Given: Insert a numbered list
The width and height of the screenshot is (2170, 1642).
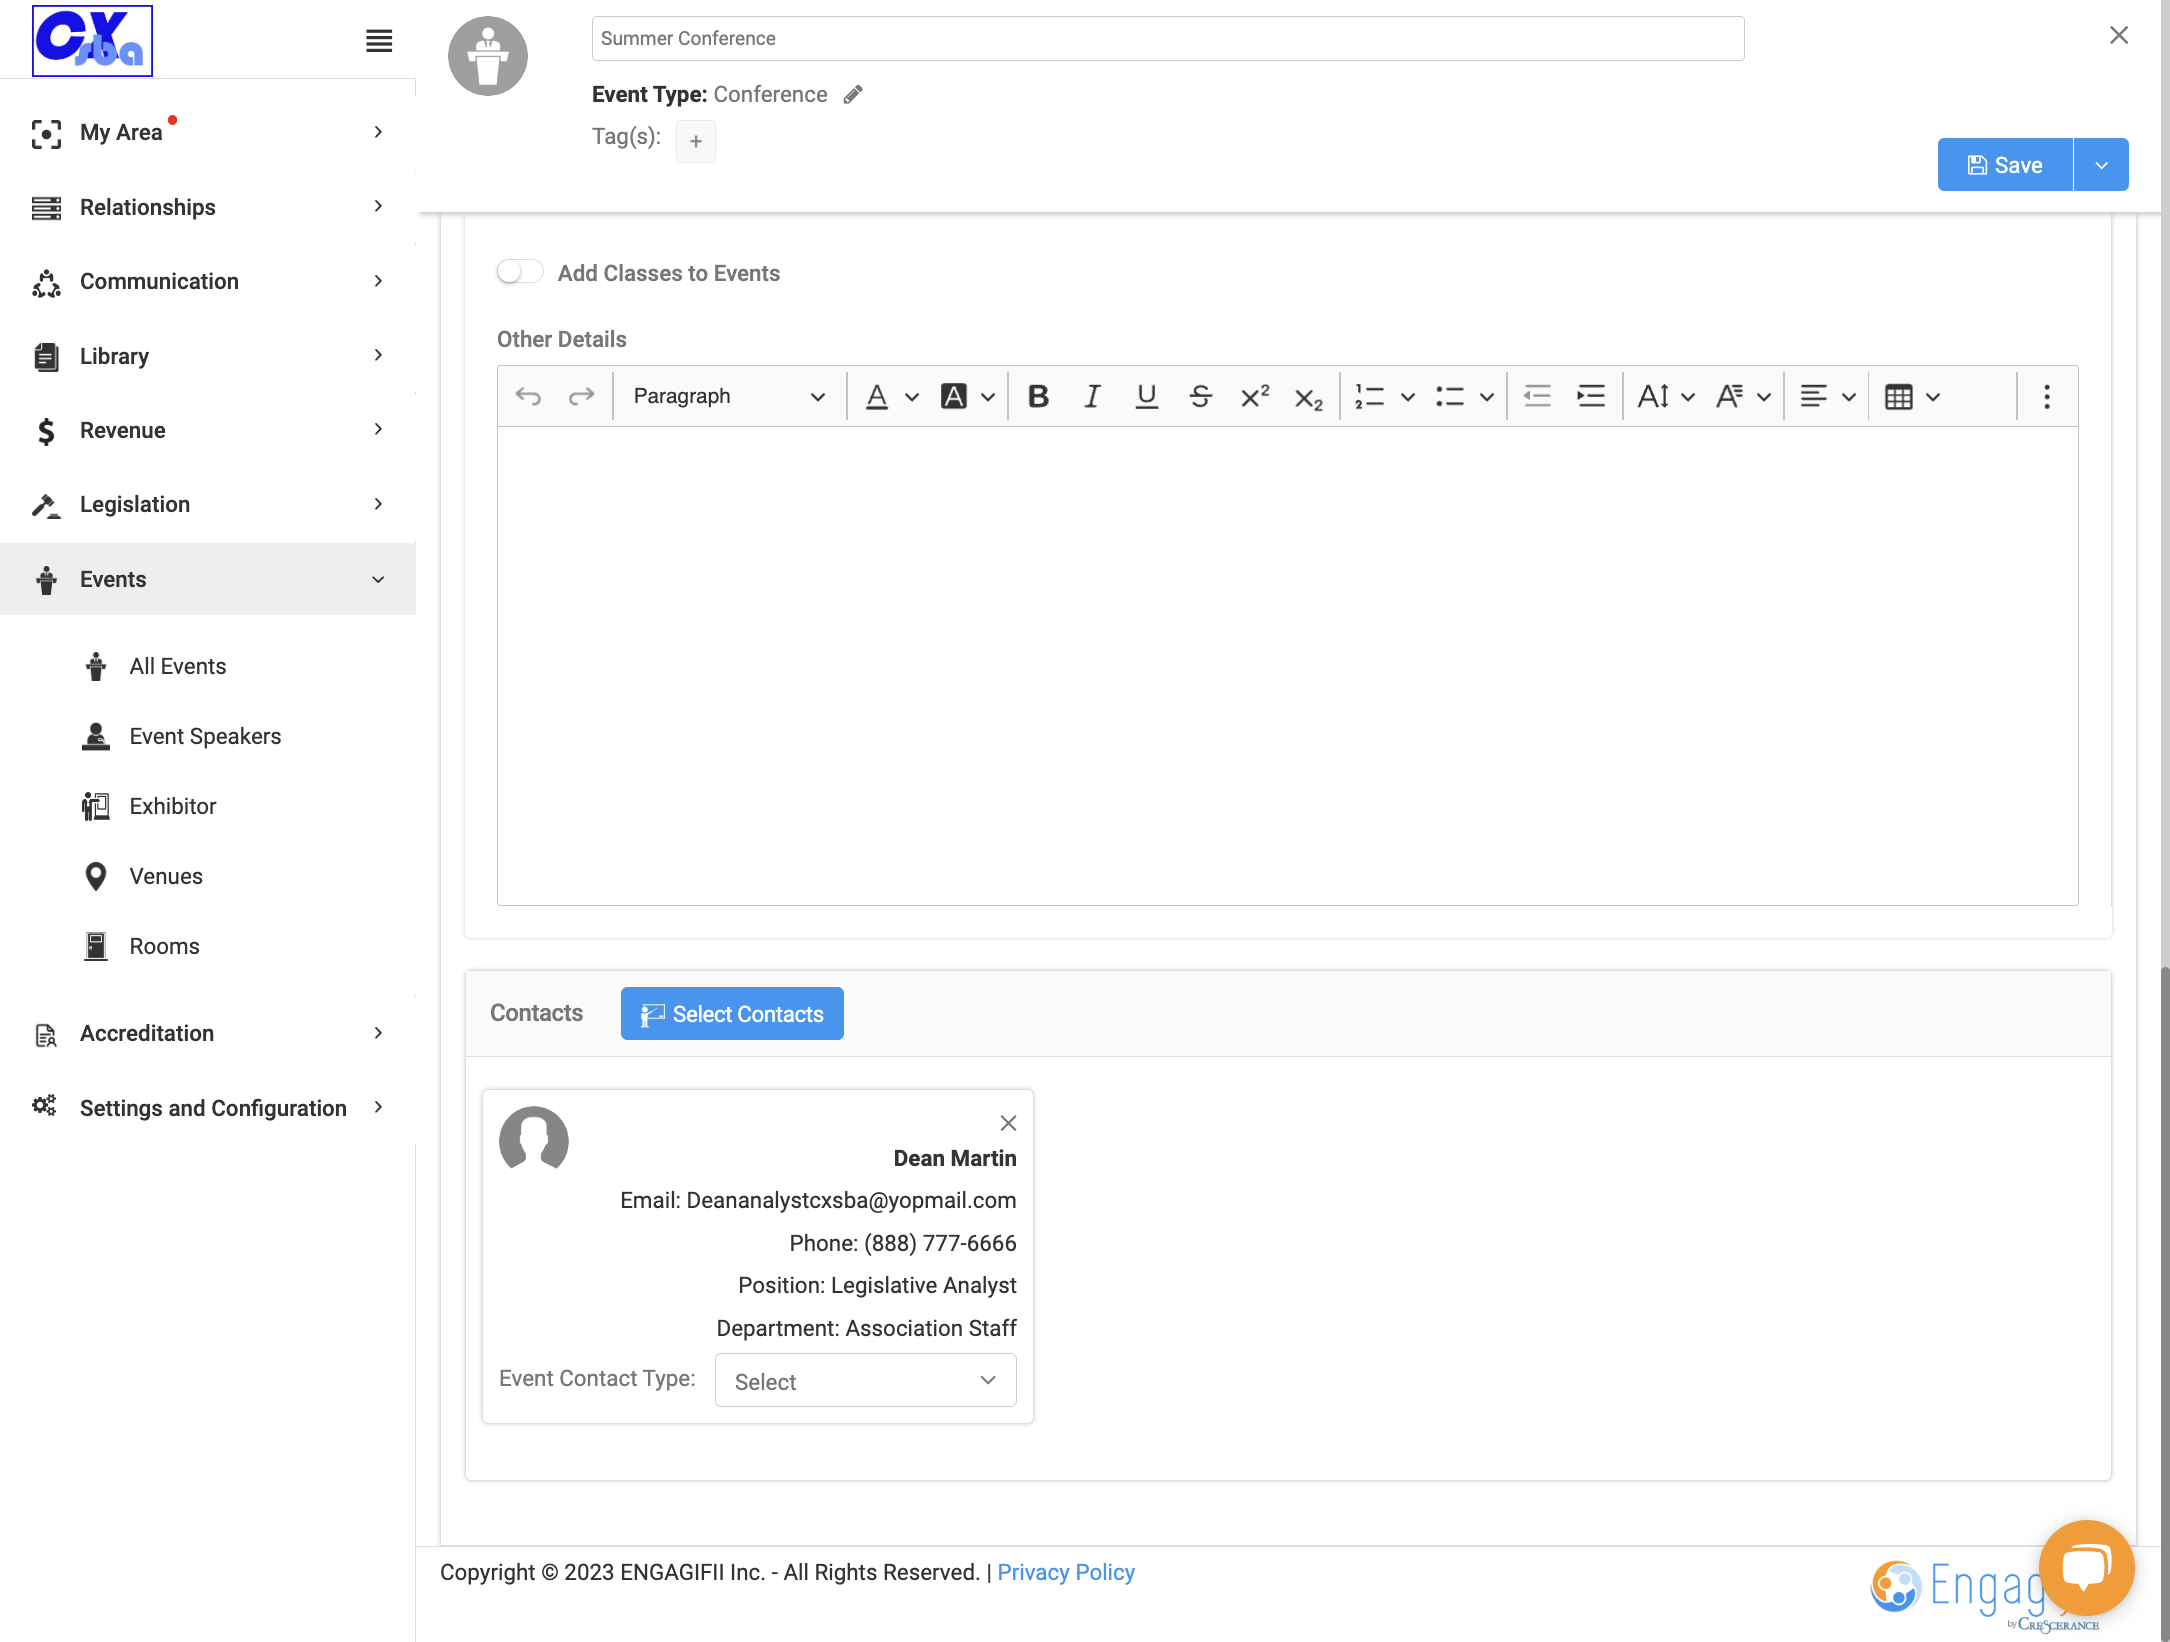Looking at the screenshot, I should pyautogui.click(x=1370, y=397).
